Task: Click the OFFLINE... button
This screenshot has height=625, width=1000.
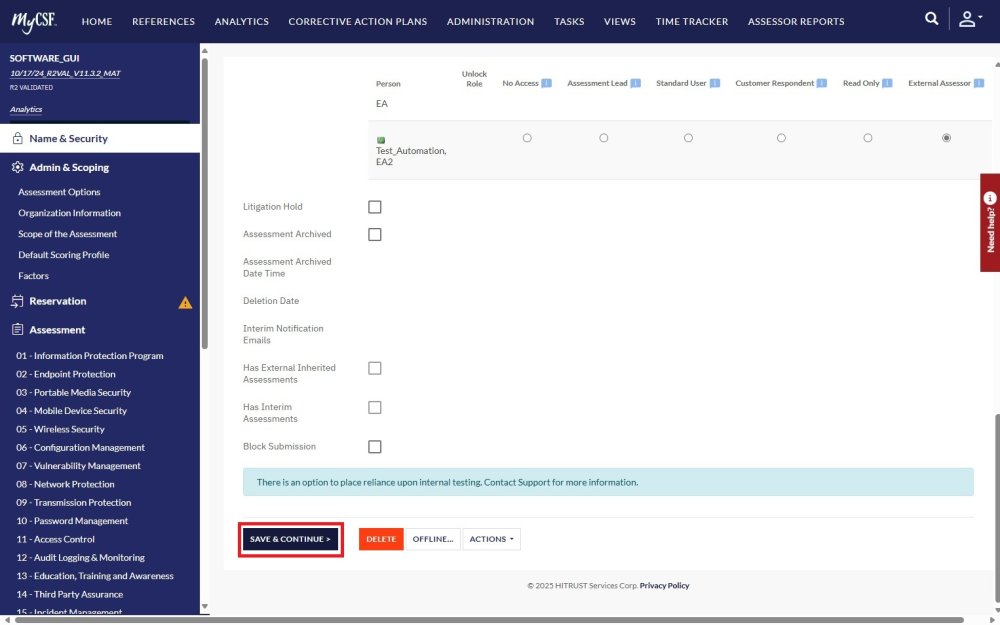Action: (x=432, y=539)
